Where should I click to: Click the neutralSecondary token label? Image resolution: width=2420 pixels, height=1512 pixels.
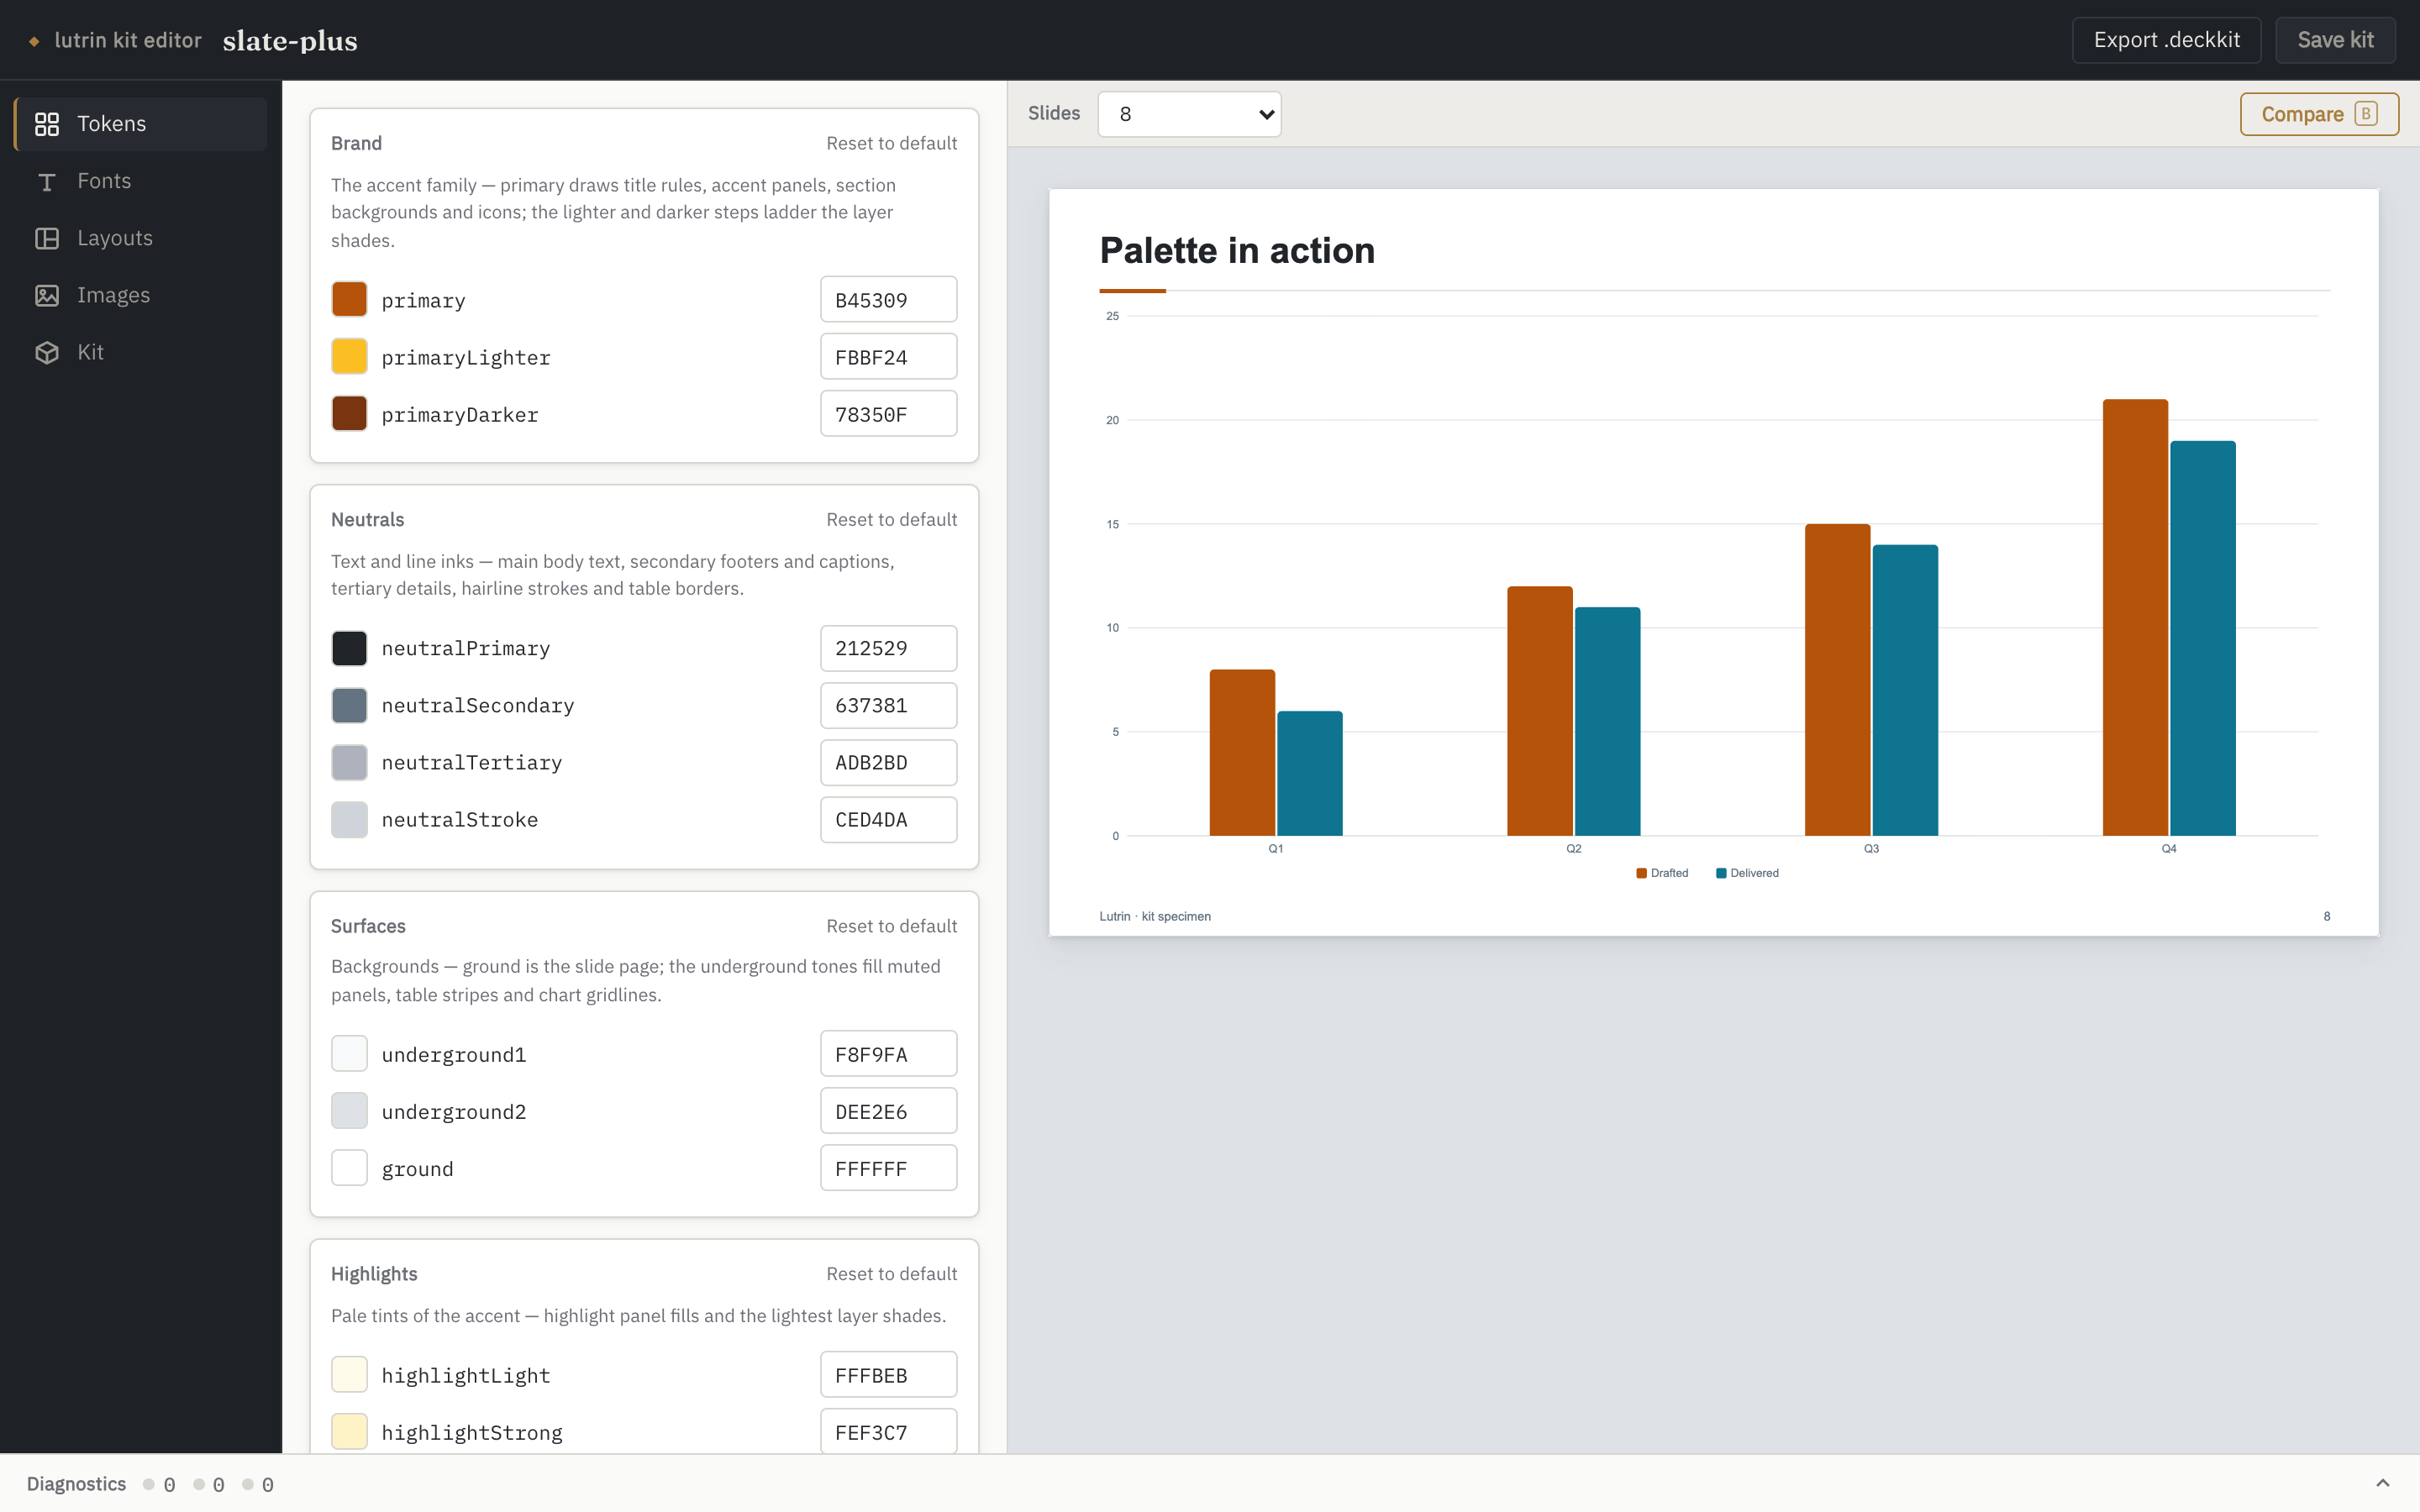click(478, 705)
